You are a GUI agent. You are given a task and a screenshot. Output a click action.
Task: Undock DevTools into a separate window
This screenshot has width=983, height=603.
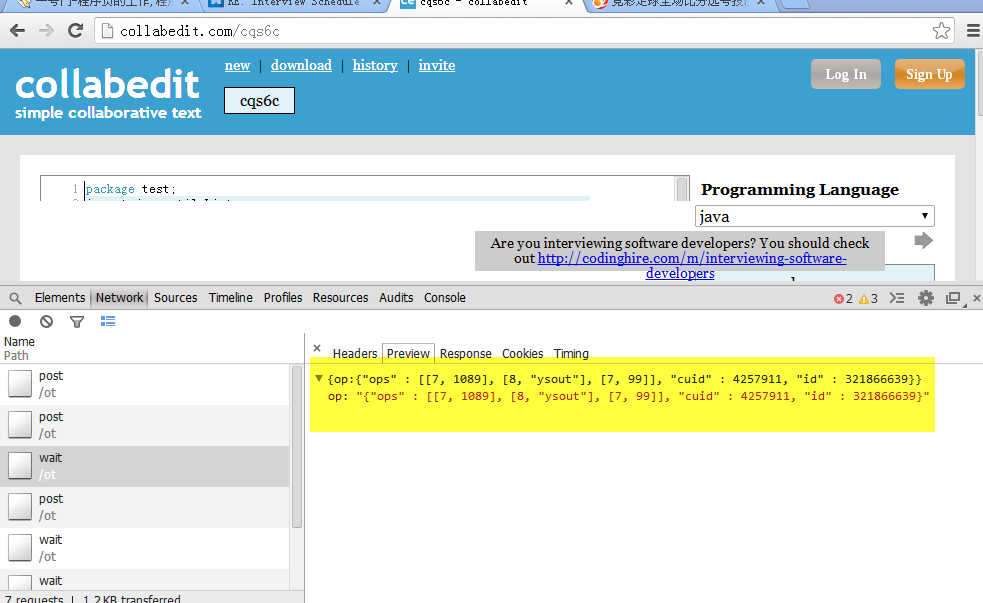pos(954,298)
